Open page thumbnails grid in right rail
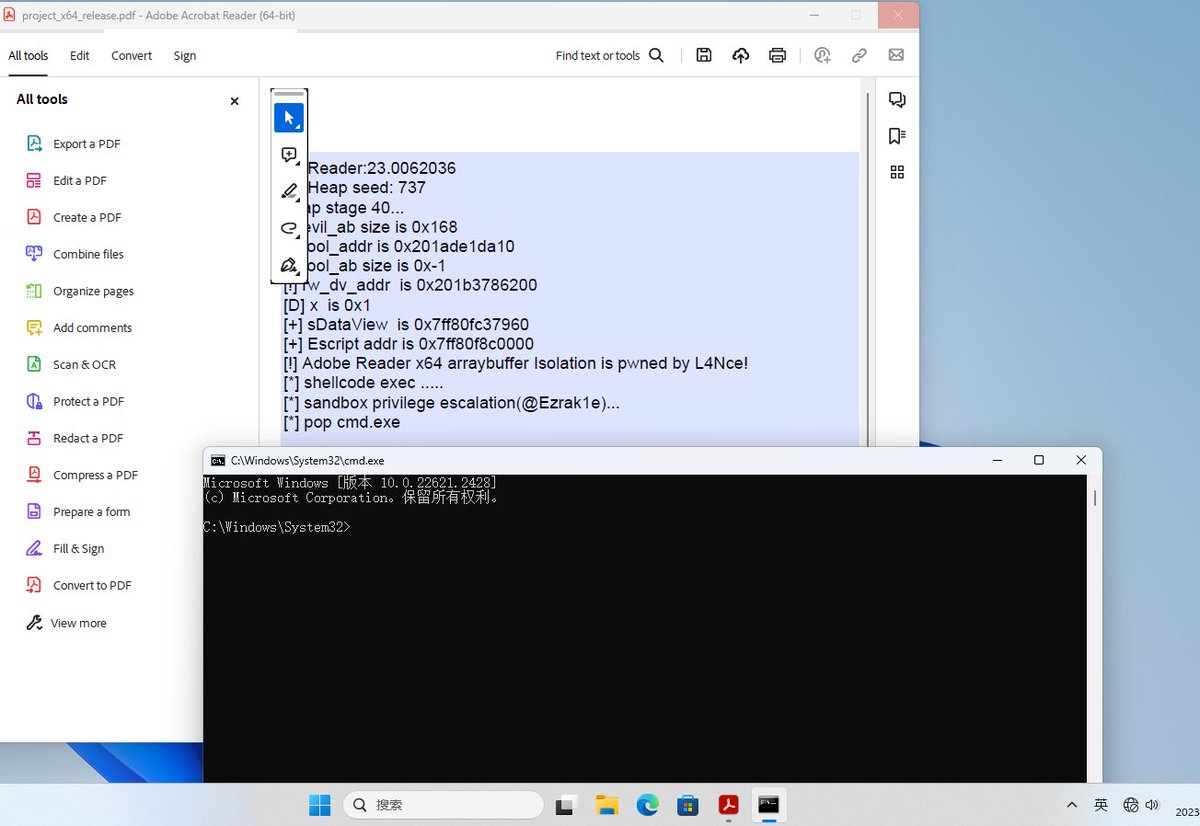 [897, 172]
